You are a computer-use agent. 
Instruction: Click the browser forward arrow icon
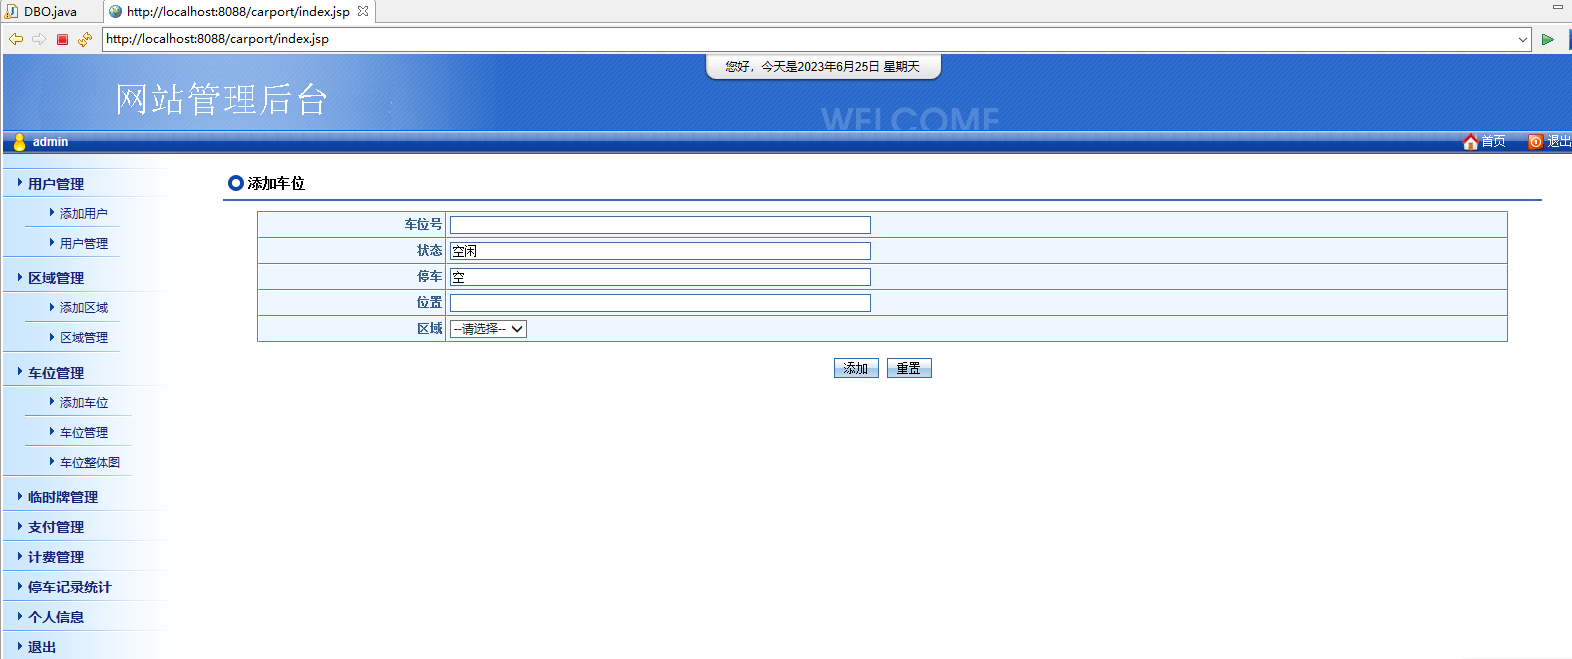tap(39, 39)
